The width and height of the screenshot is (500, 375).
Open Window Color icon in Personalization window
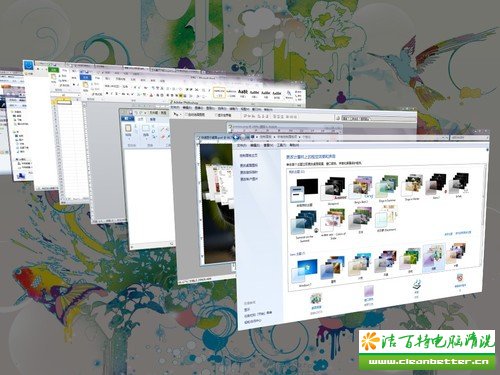(368, 292)
